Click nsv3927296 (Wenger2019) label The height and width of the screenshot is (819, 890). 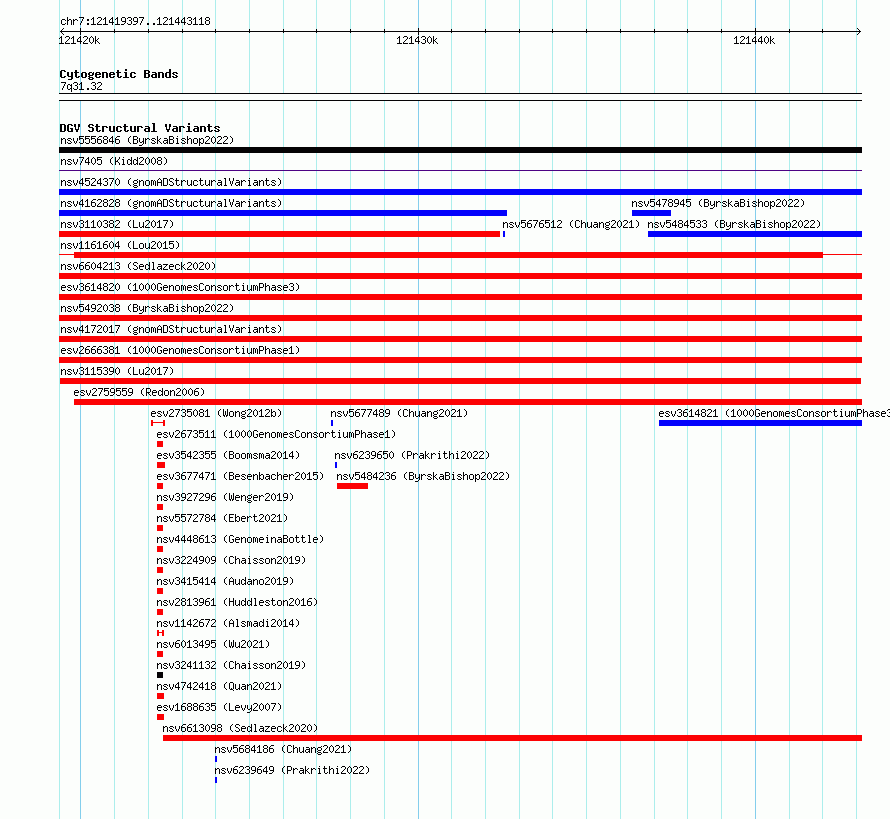click(x=225, y=497)
